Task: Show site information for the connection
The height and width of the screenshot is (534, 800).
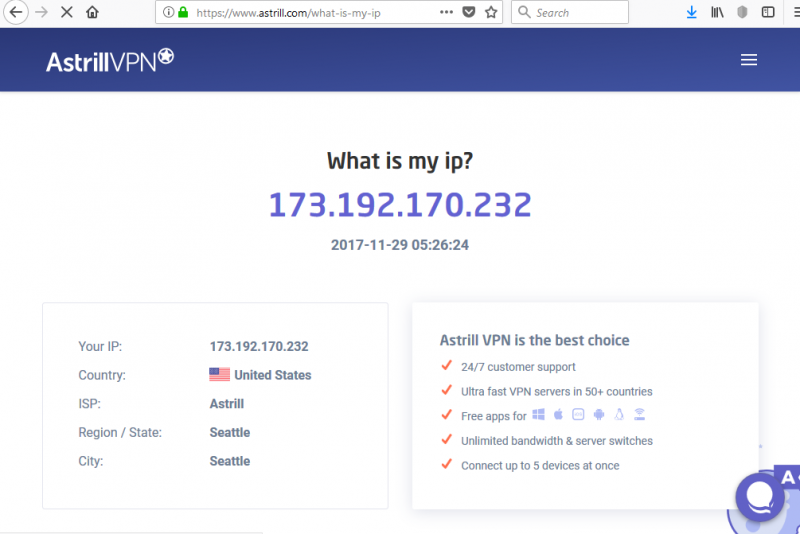Action: coord(167,13)
